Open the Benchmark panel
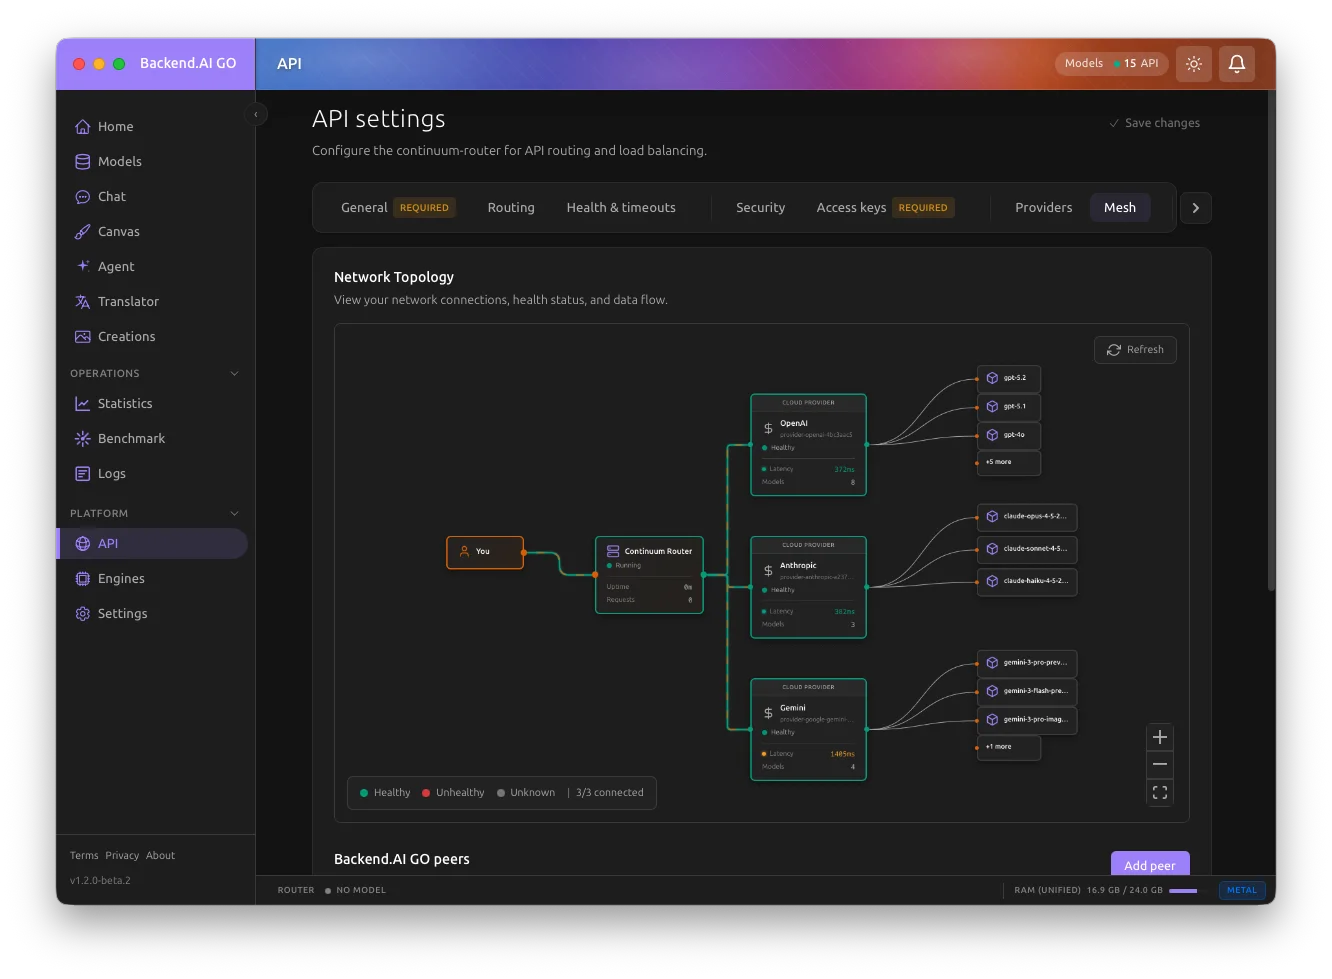Image resolution: width=1332 pixels, height=979 pixels. [x=130, y=438]
